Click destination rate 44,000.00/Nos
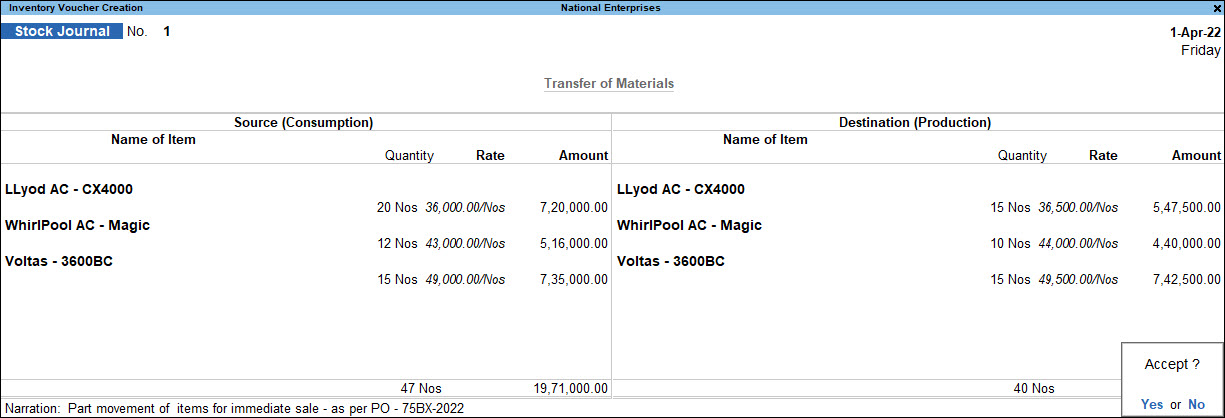Image resolution: width=1225 pixels, height=418 pixels. click(x=1078, y=243)
